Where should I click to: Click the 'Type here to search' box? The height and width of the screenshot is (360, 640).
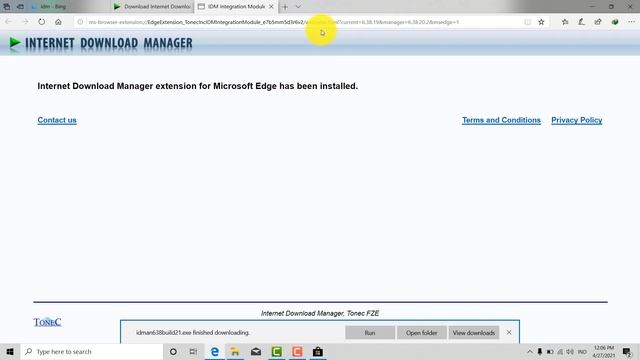[x=92, y=351]
